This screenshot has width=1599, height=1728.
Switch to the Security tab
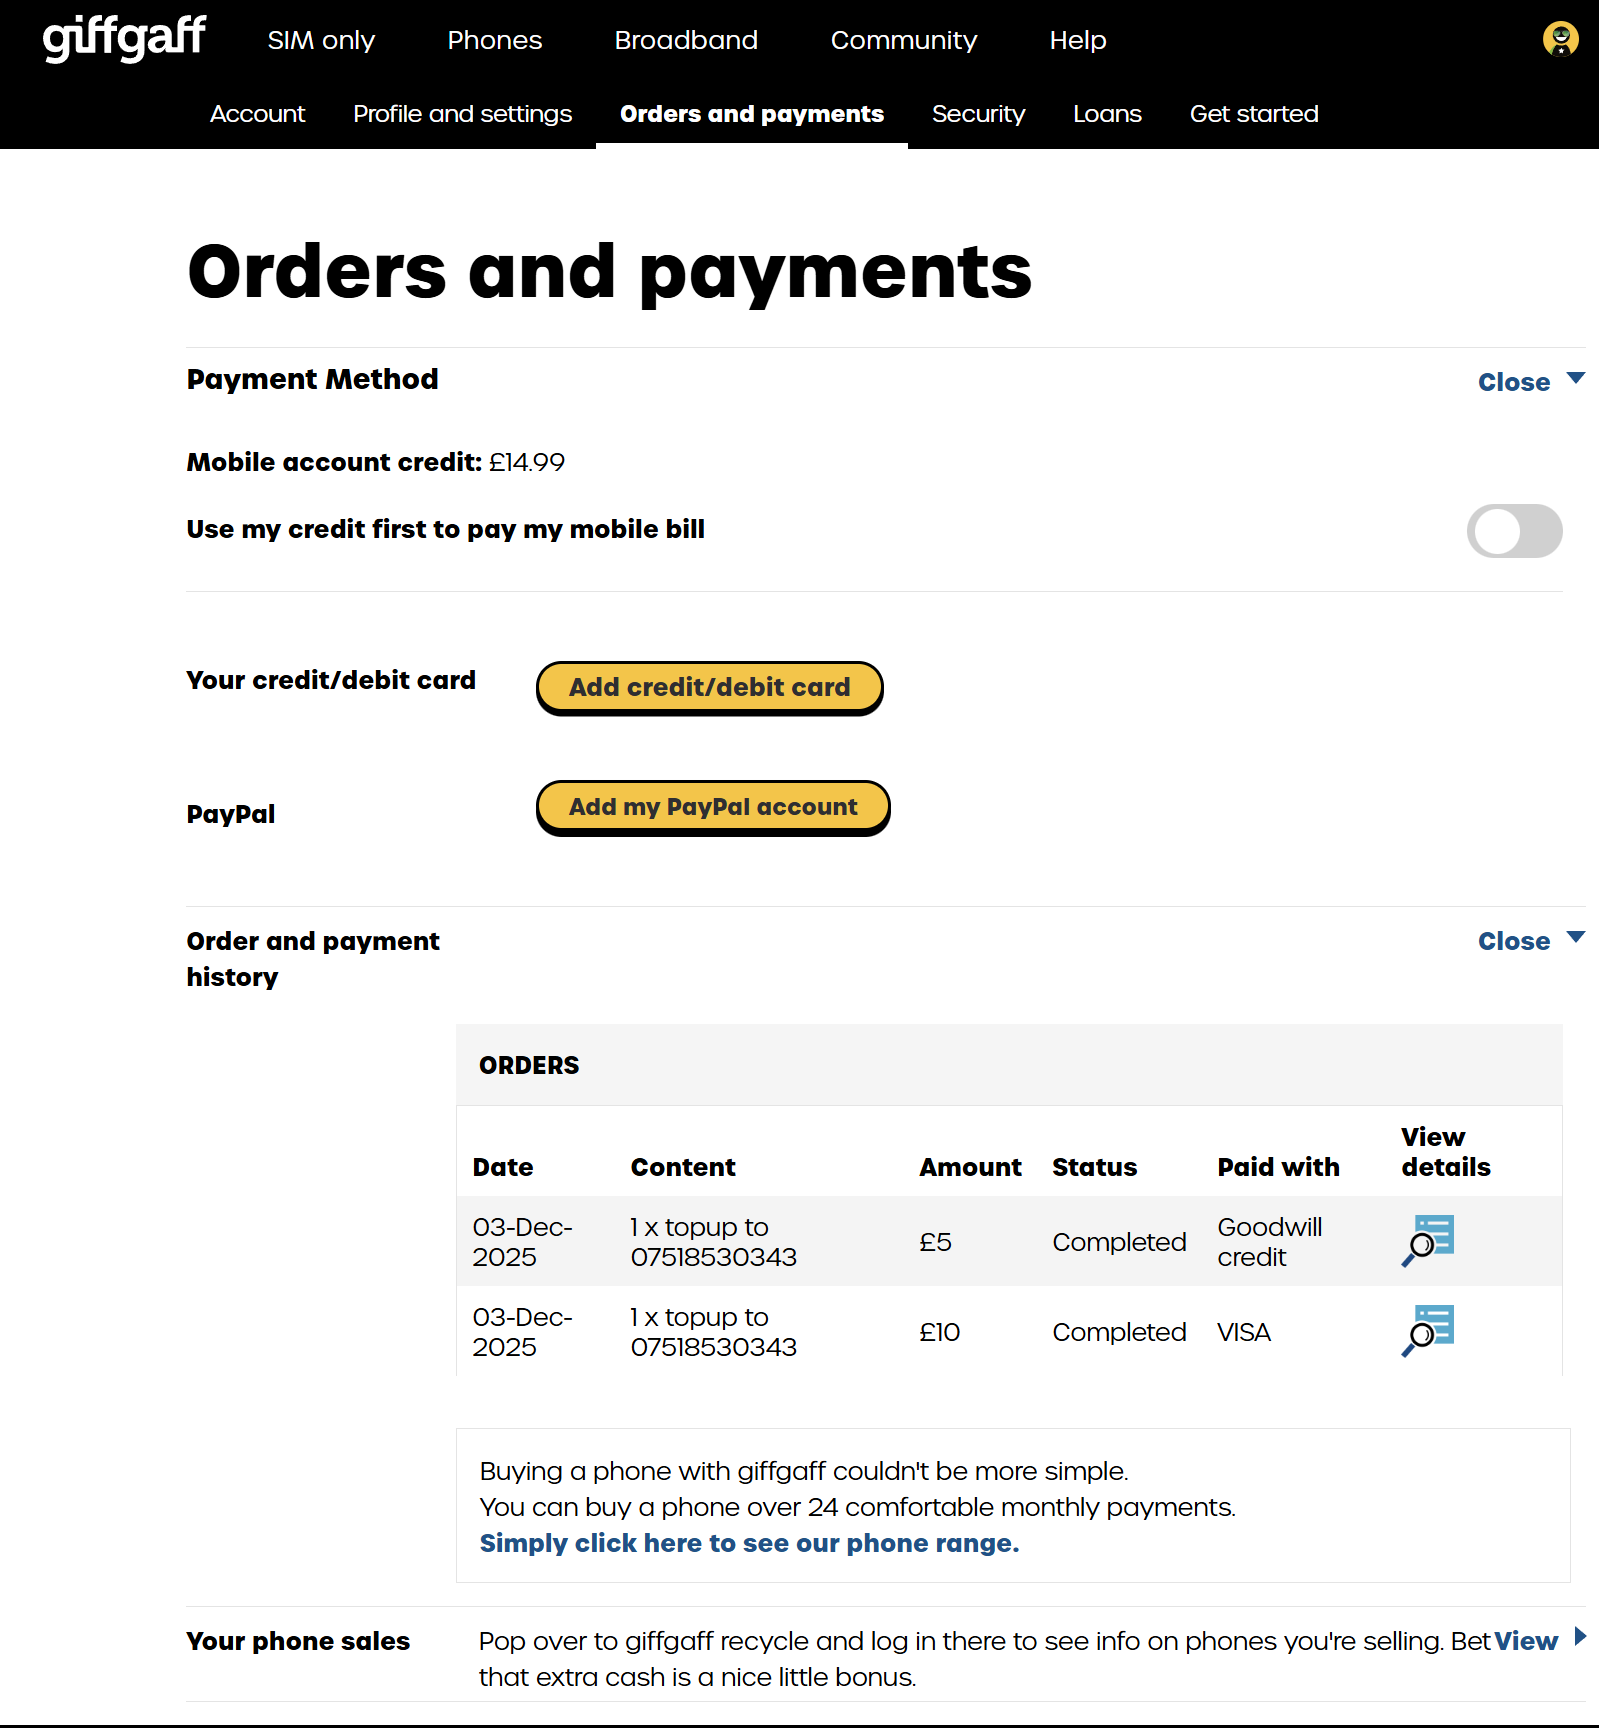click(x=978, y=114)
